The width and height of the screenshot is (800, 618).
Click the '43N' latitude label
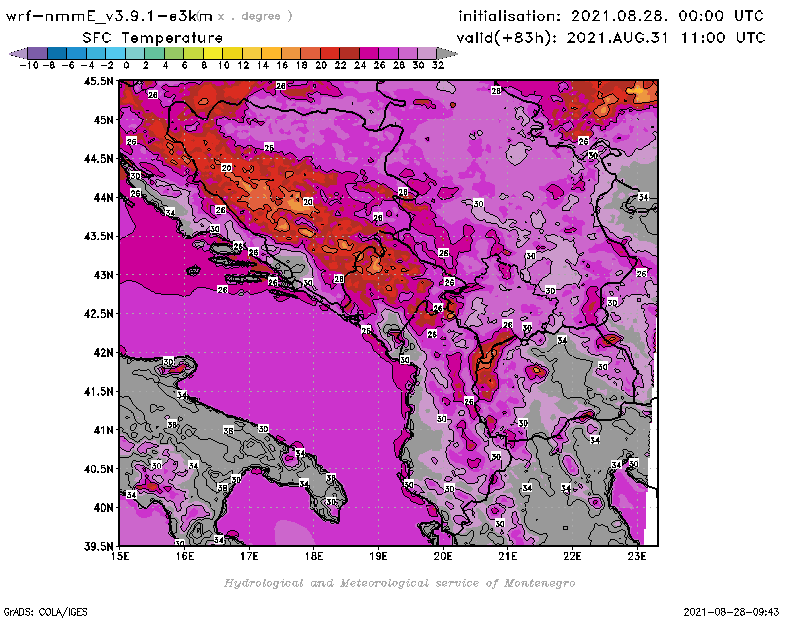pos(103,275)
